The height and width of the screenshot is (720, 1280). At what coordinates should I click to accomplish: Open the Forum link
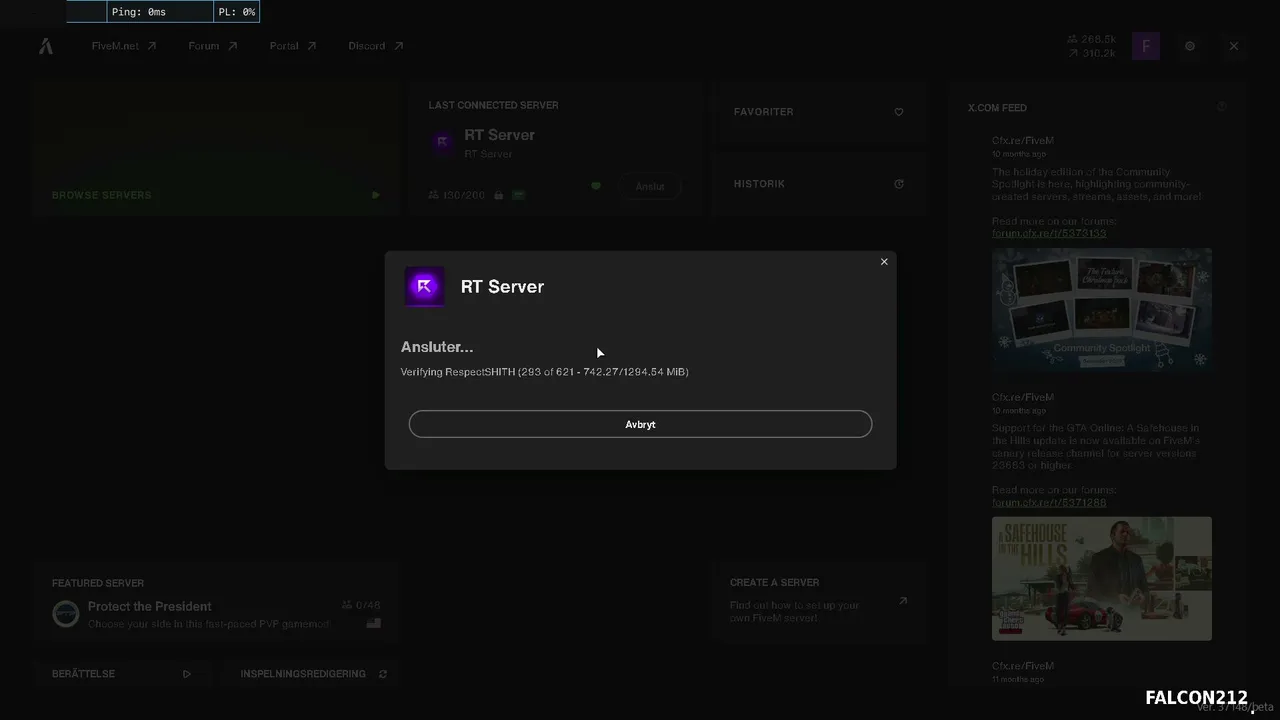[212, 46]
